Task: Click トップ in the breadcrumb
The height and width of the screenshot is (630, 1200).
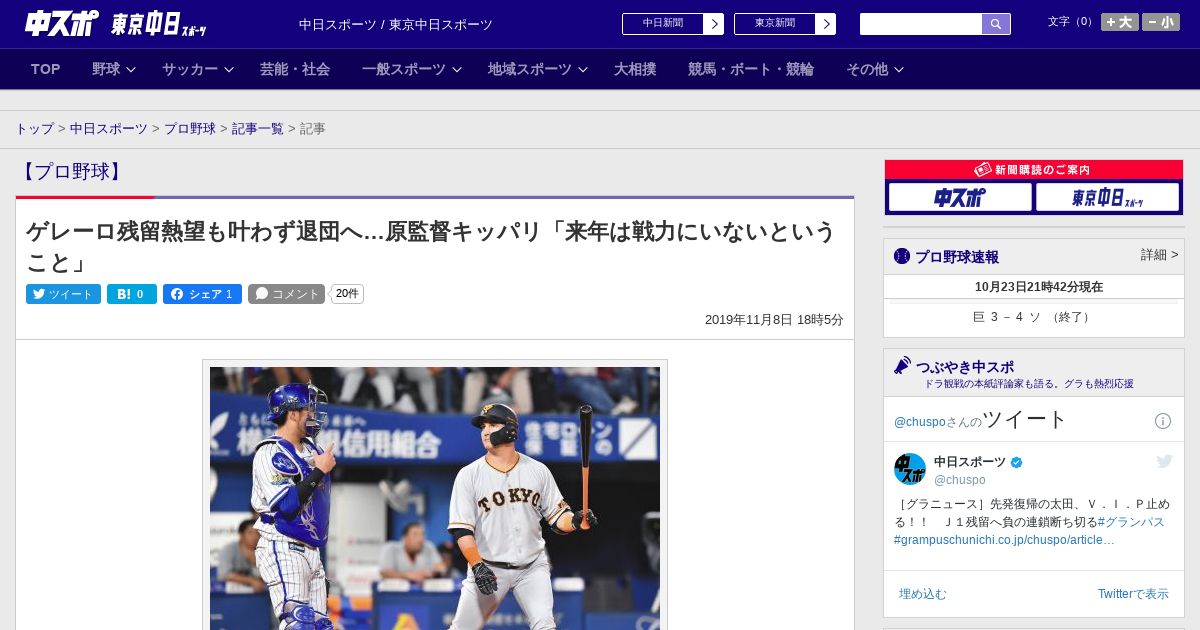Action: click(34, 129)
